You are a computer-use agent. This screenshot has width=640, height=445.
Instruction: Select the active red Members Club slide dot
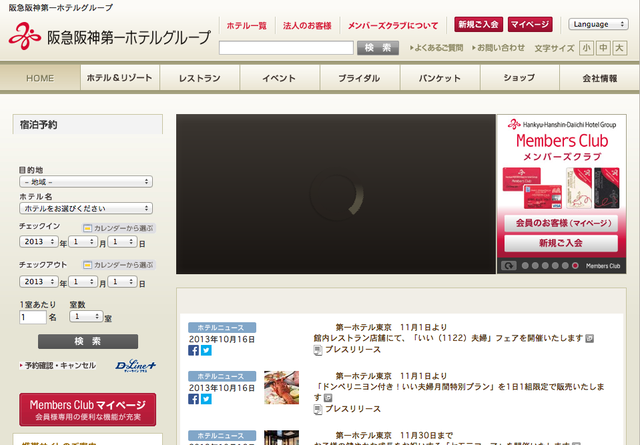pyautogui.click(x=575, y=266)
